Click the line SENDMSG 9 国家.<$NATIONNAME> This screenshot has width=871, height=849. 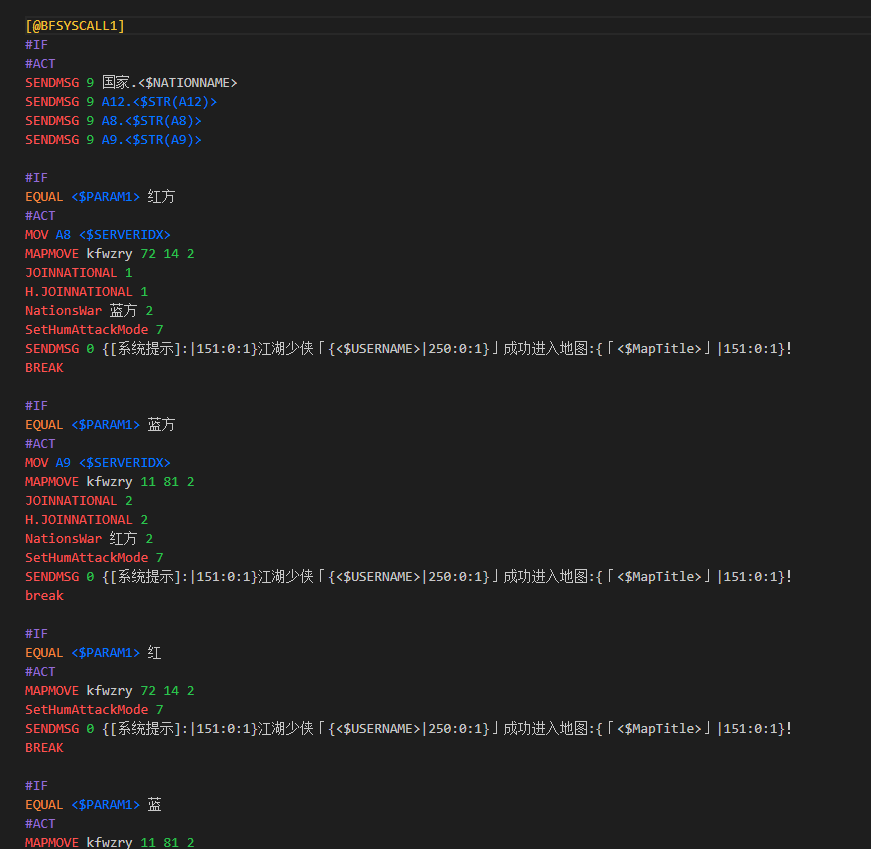click(131, 83)
